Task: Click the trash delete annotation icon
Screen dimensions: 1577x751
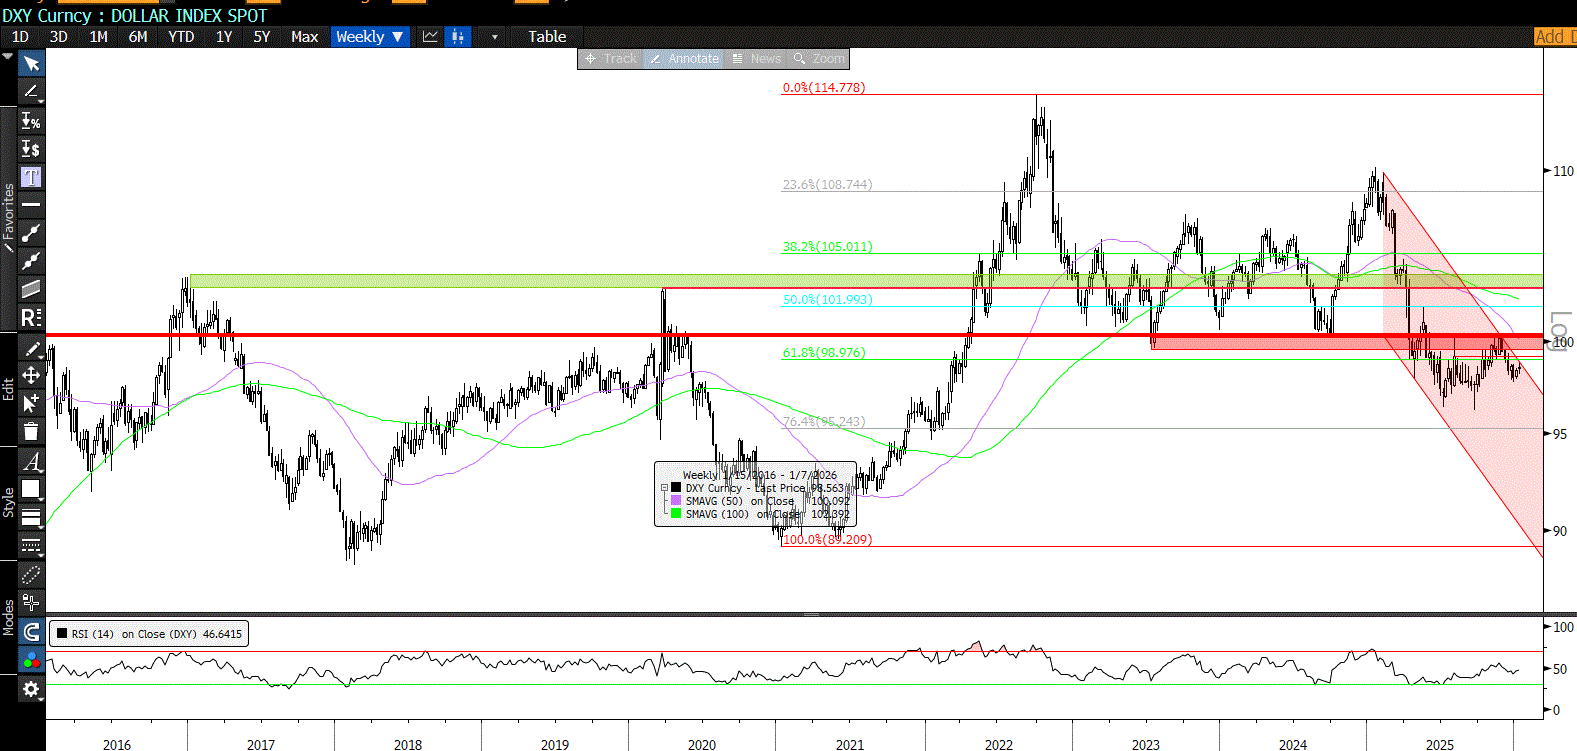Action: (x=31, y=432)
